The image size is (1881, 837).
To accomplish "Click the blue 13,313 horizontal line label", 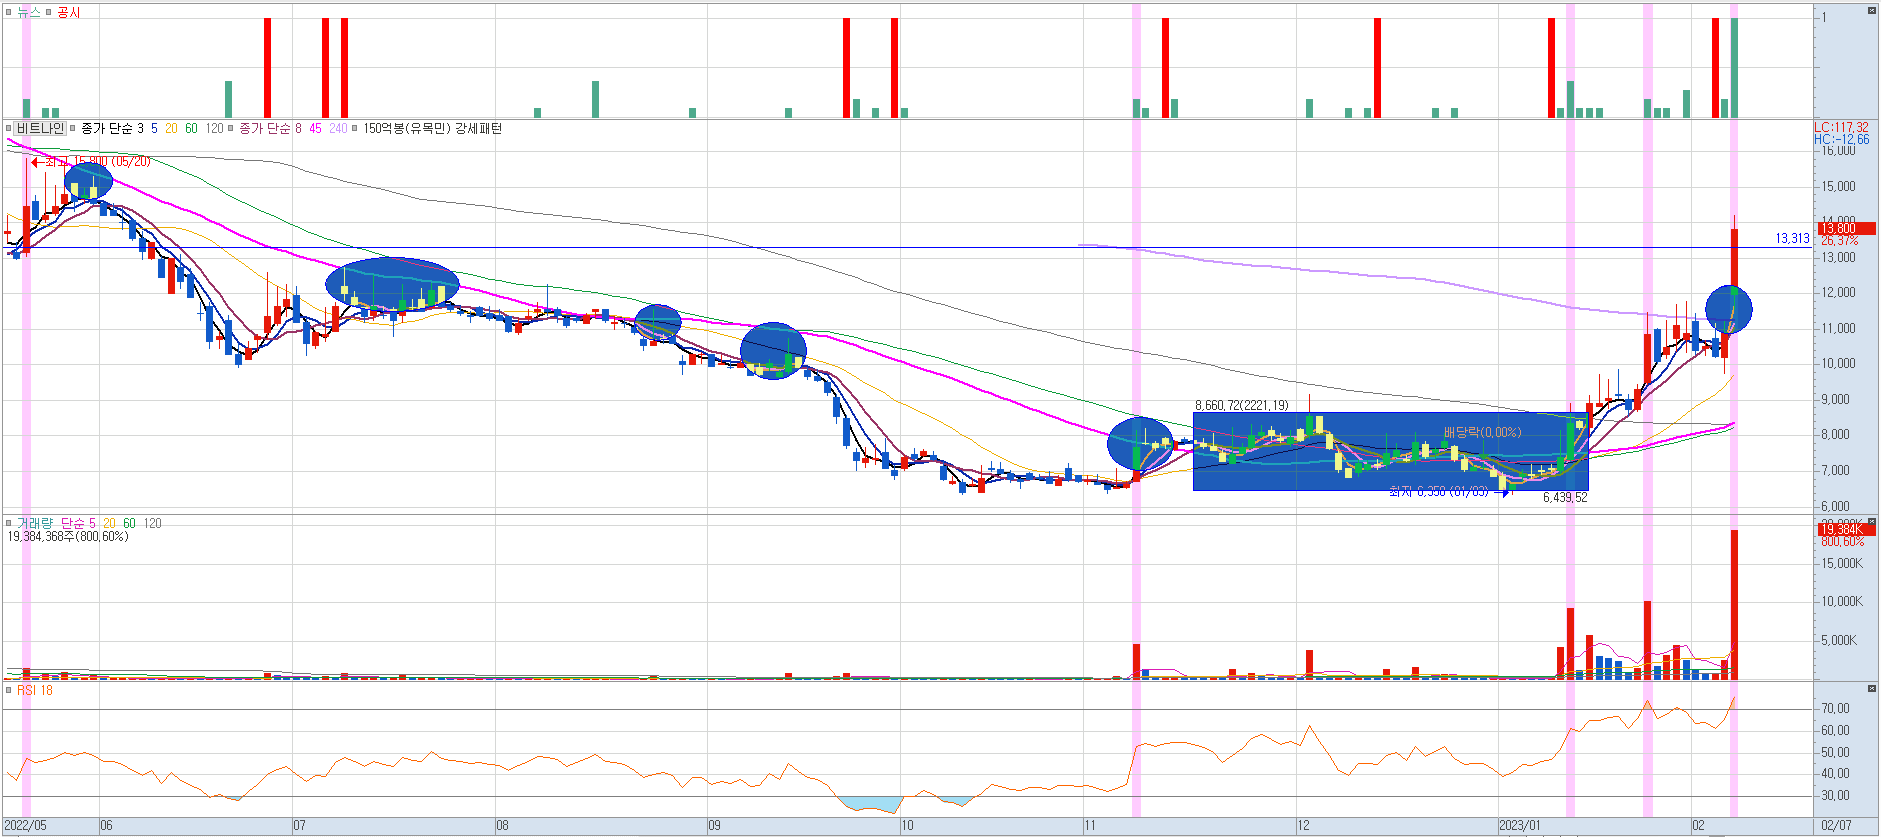I will point(1792,238).
